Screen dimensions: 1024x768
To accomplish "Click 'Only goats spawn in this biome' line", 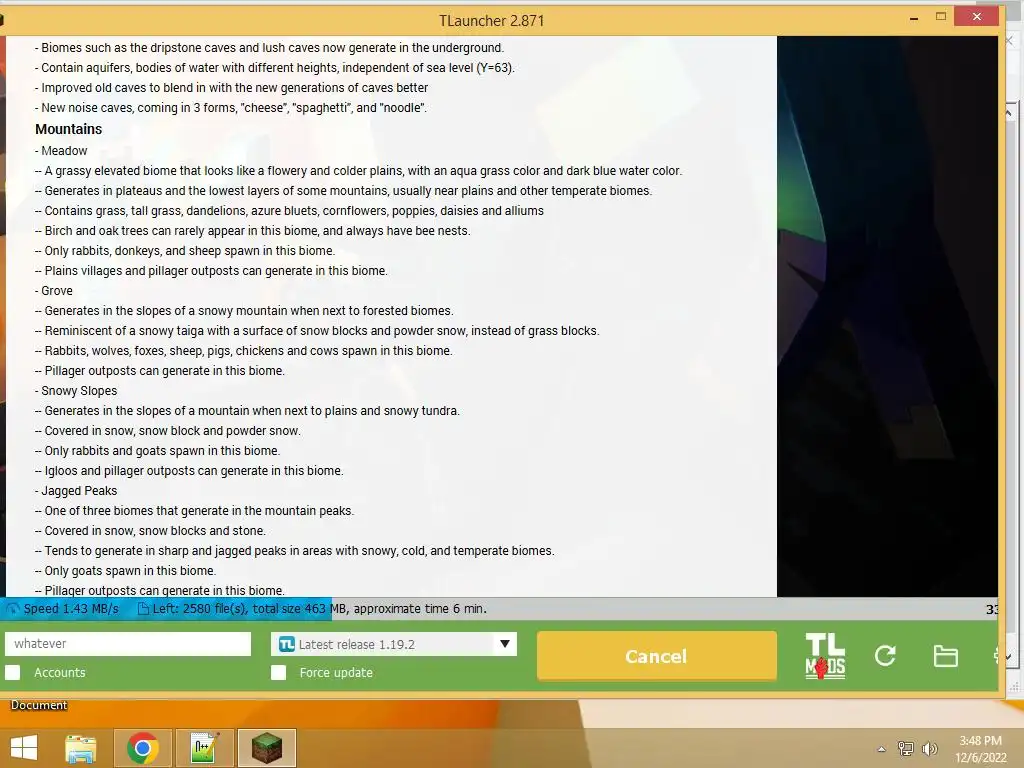I will click(x=125, y=571).
